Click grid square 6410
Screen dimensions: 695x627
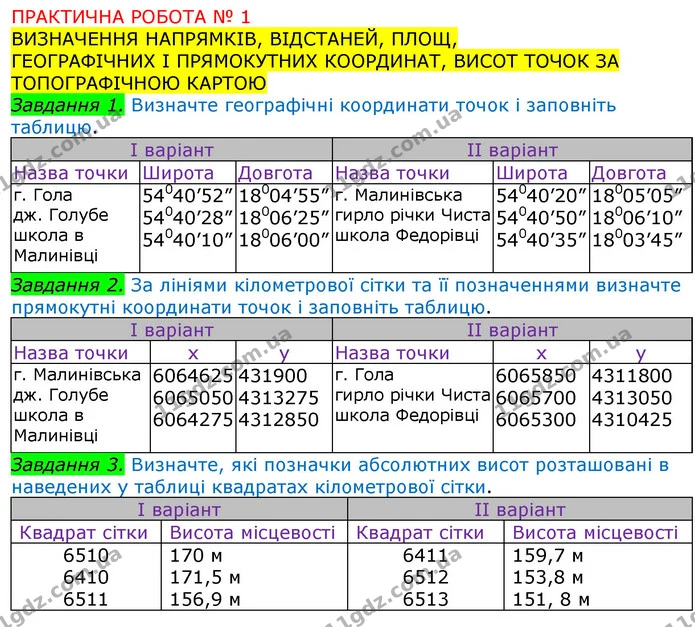tap(86, 577)
